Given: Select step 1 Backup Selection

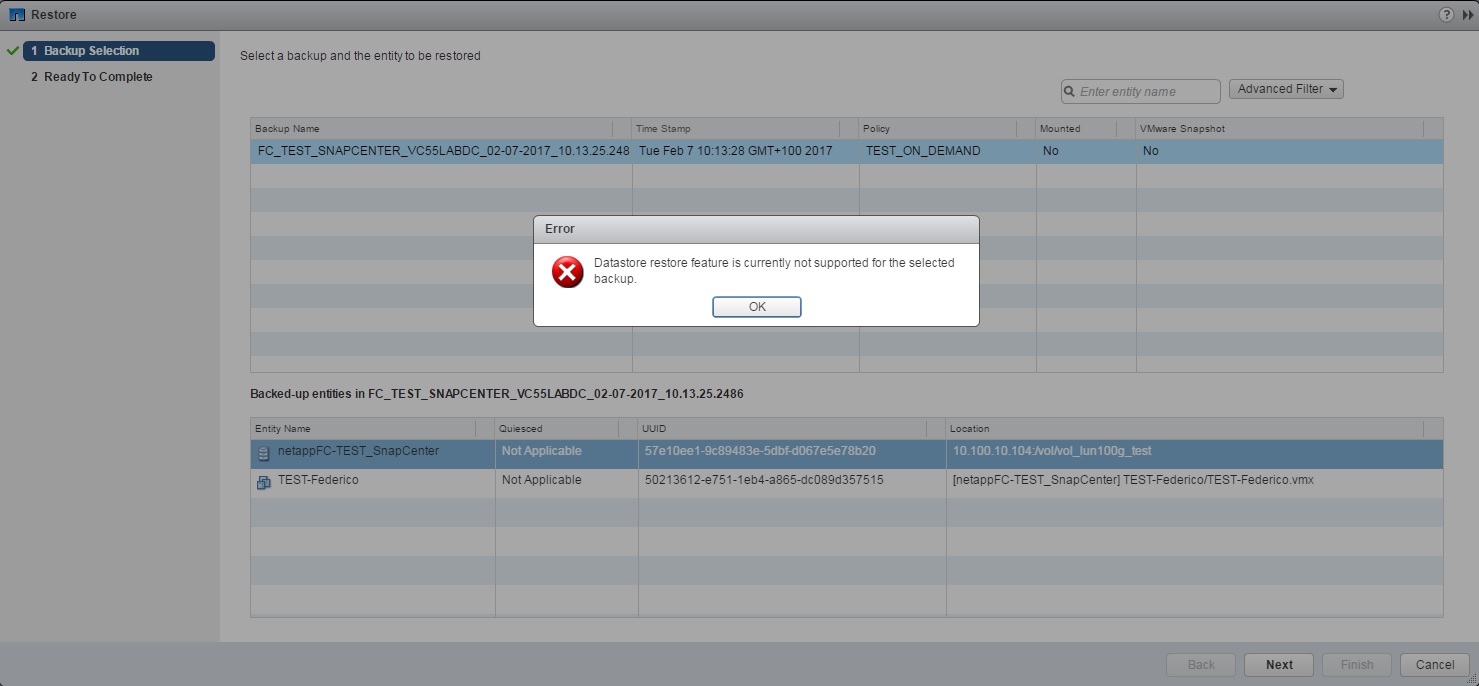Looking at the screenshot, I should point(118,51).
